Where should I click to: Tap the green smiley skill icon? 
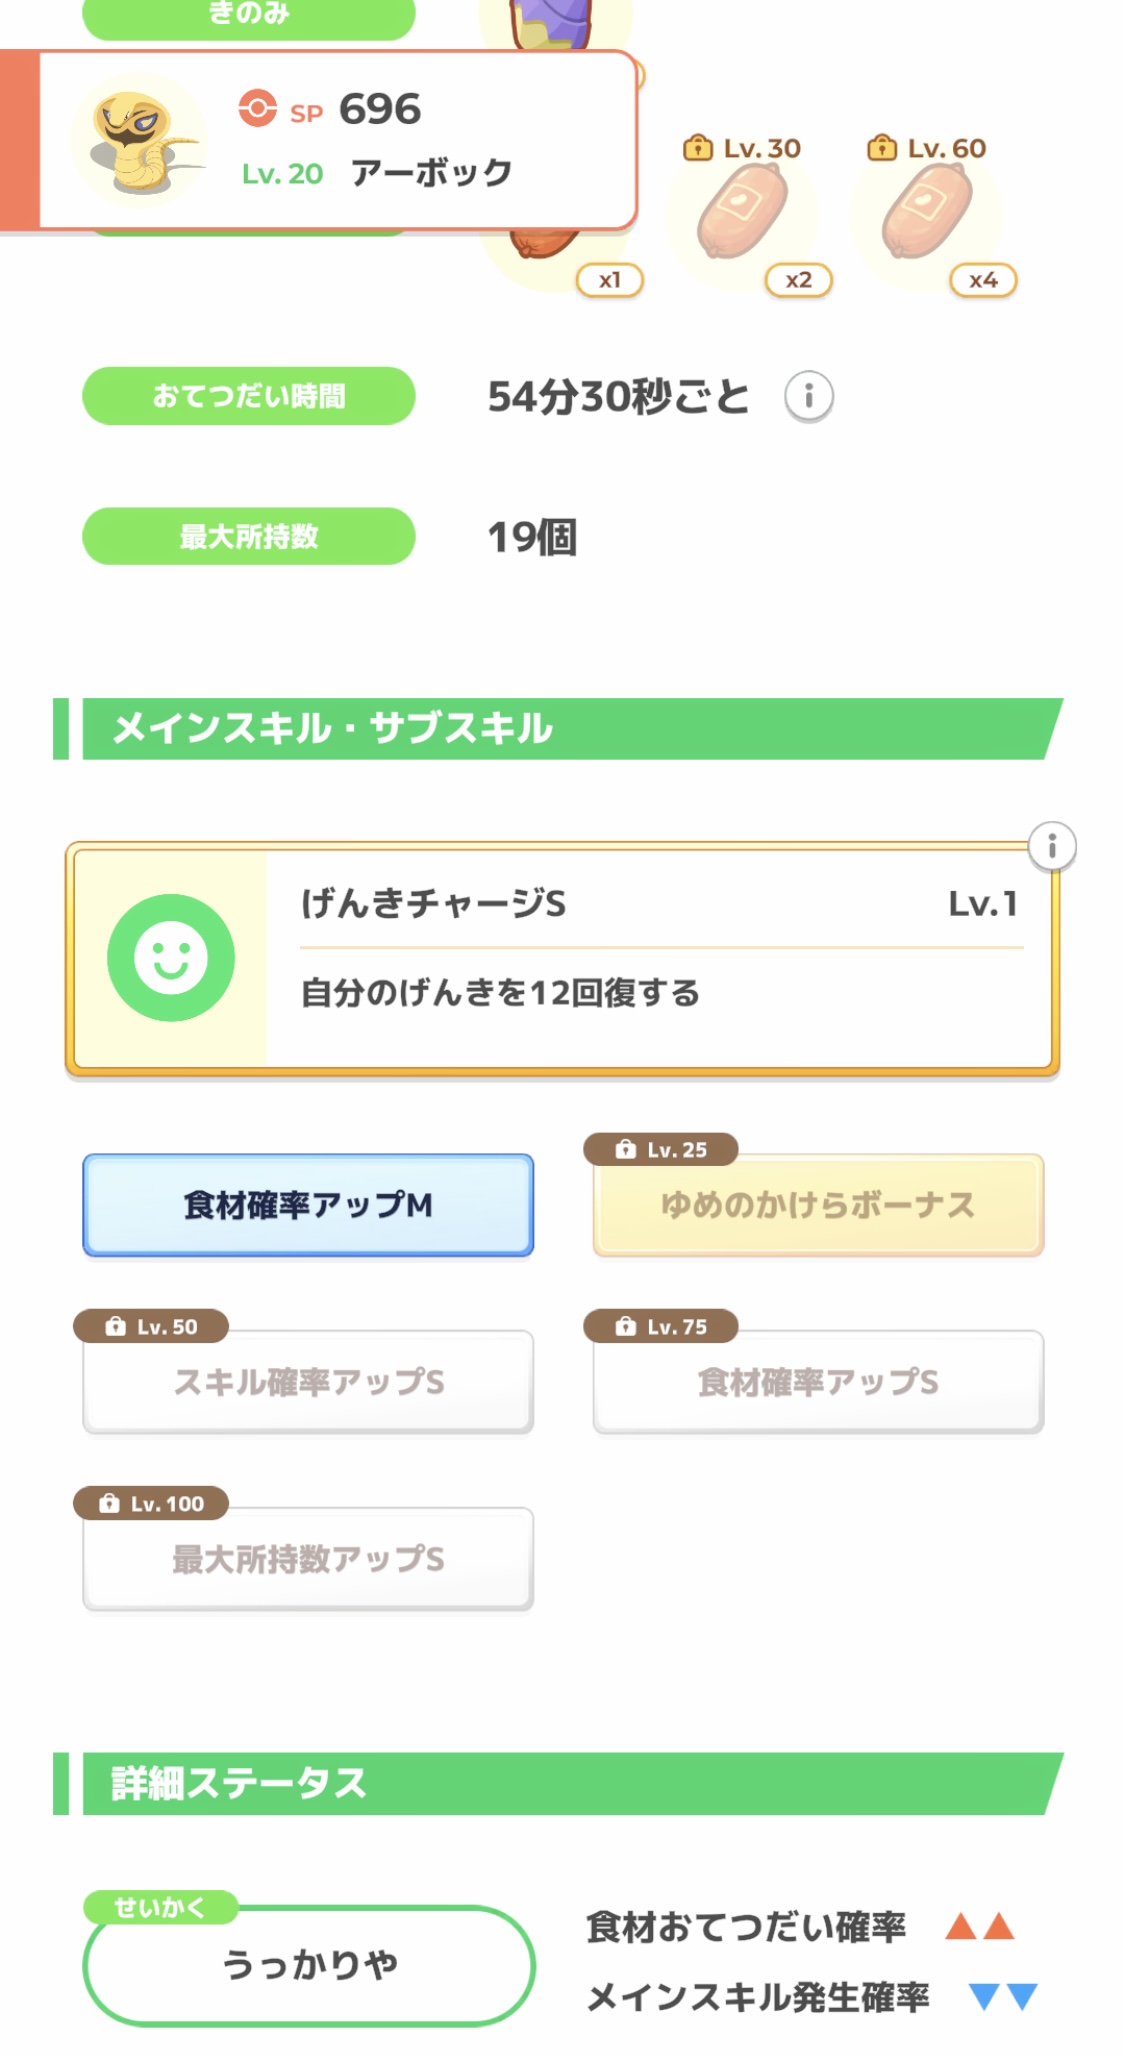point(171,958)
